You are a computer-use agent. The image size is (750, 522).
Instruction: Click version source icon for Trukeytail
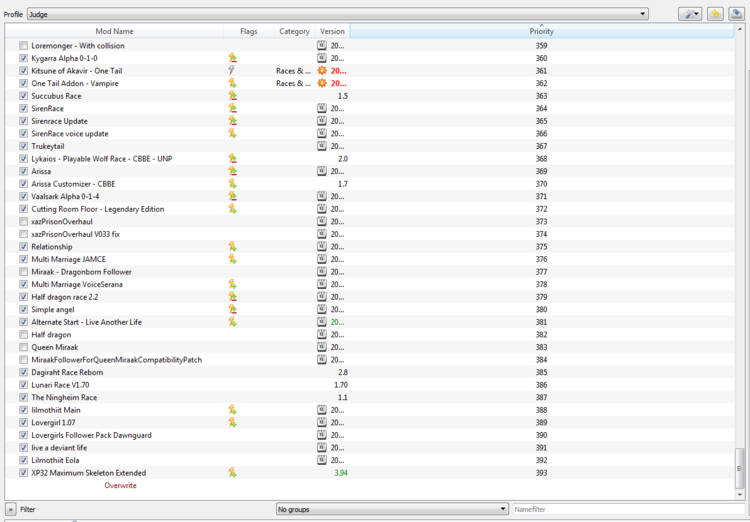coord(322,146)
